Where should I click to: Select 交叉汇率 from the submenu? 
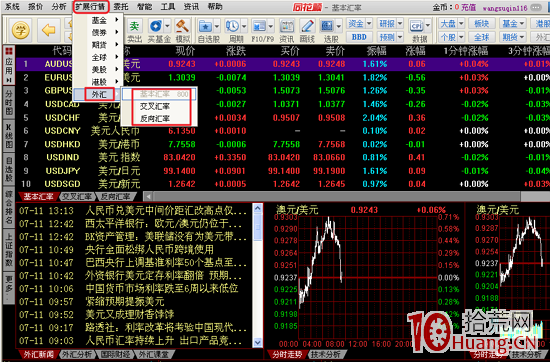pos(155,106)
